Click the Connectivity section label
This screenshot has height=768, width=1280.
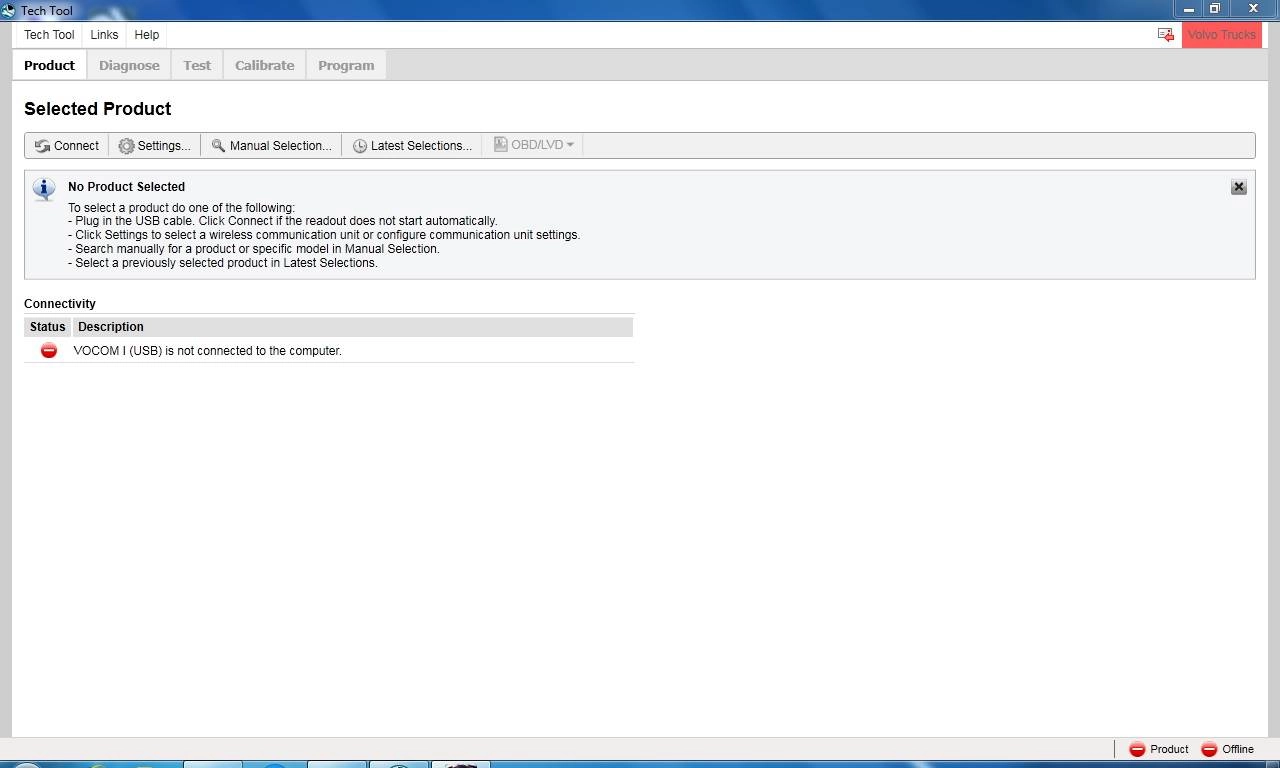point(60,304)
